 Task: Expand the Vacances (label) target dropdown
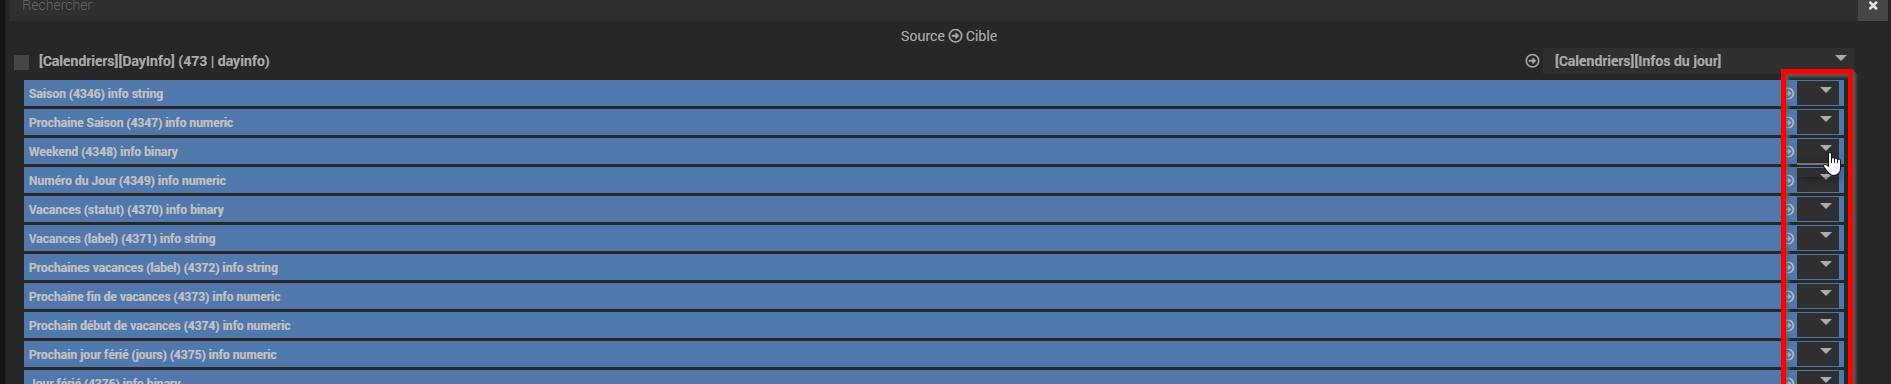tap(1818, 238)
